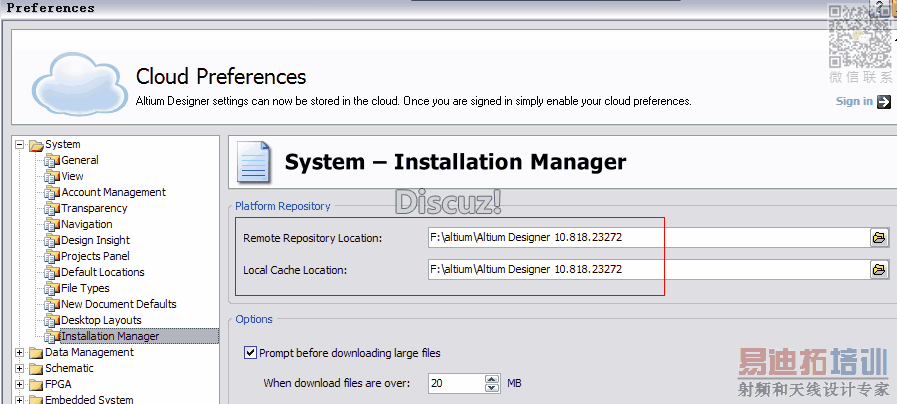This screenshot has width=897, height=404.
Task: Open New Document Defaults preferences page
Action: point(118,304)
